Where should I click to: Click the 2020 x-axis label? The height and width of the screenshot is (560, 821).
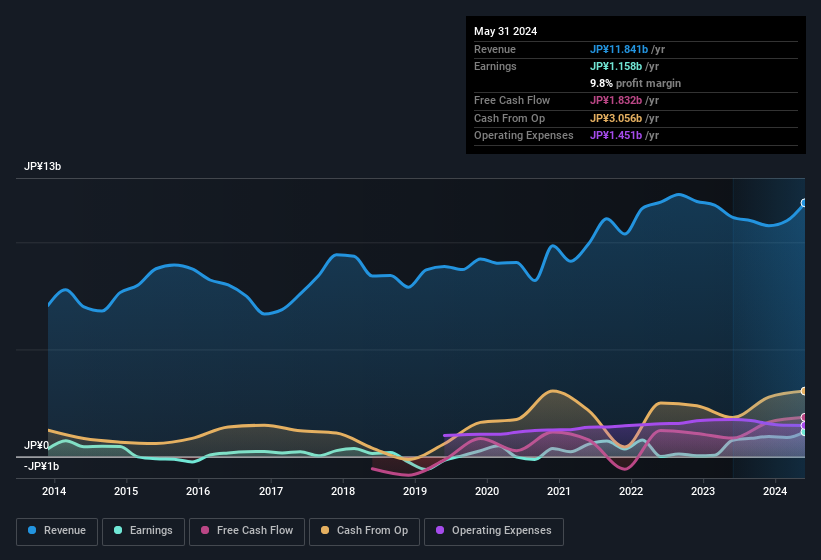(487, 491)
